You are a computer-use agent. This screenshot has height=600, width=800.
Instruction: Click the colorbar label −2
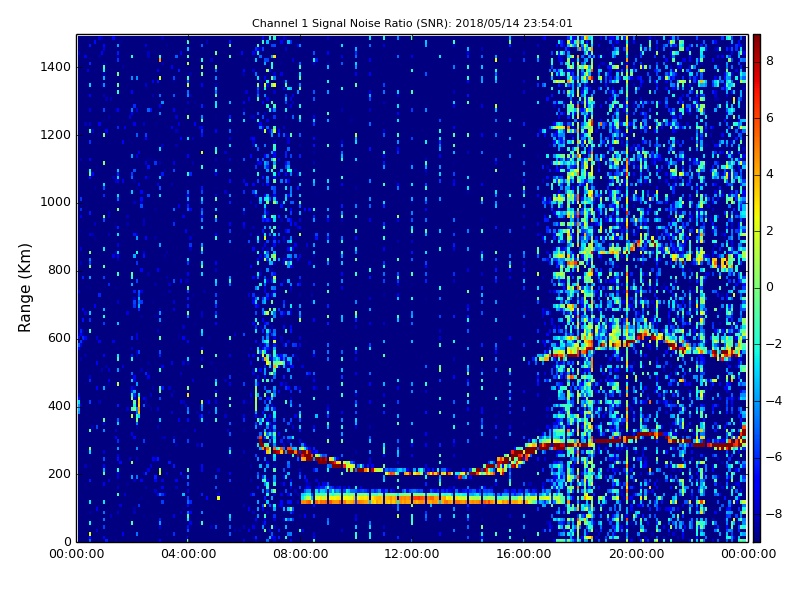(x=774, y=344)
